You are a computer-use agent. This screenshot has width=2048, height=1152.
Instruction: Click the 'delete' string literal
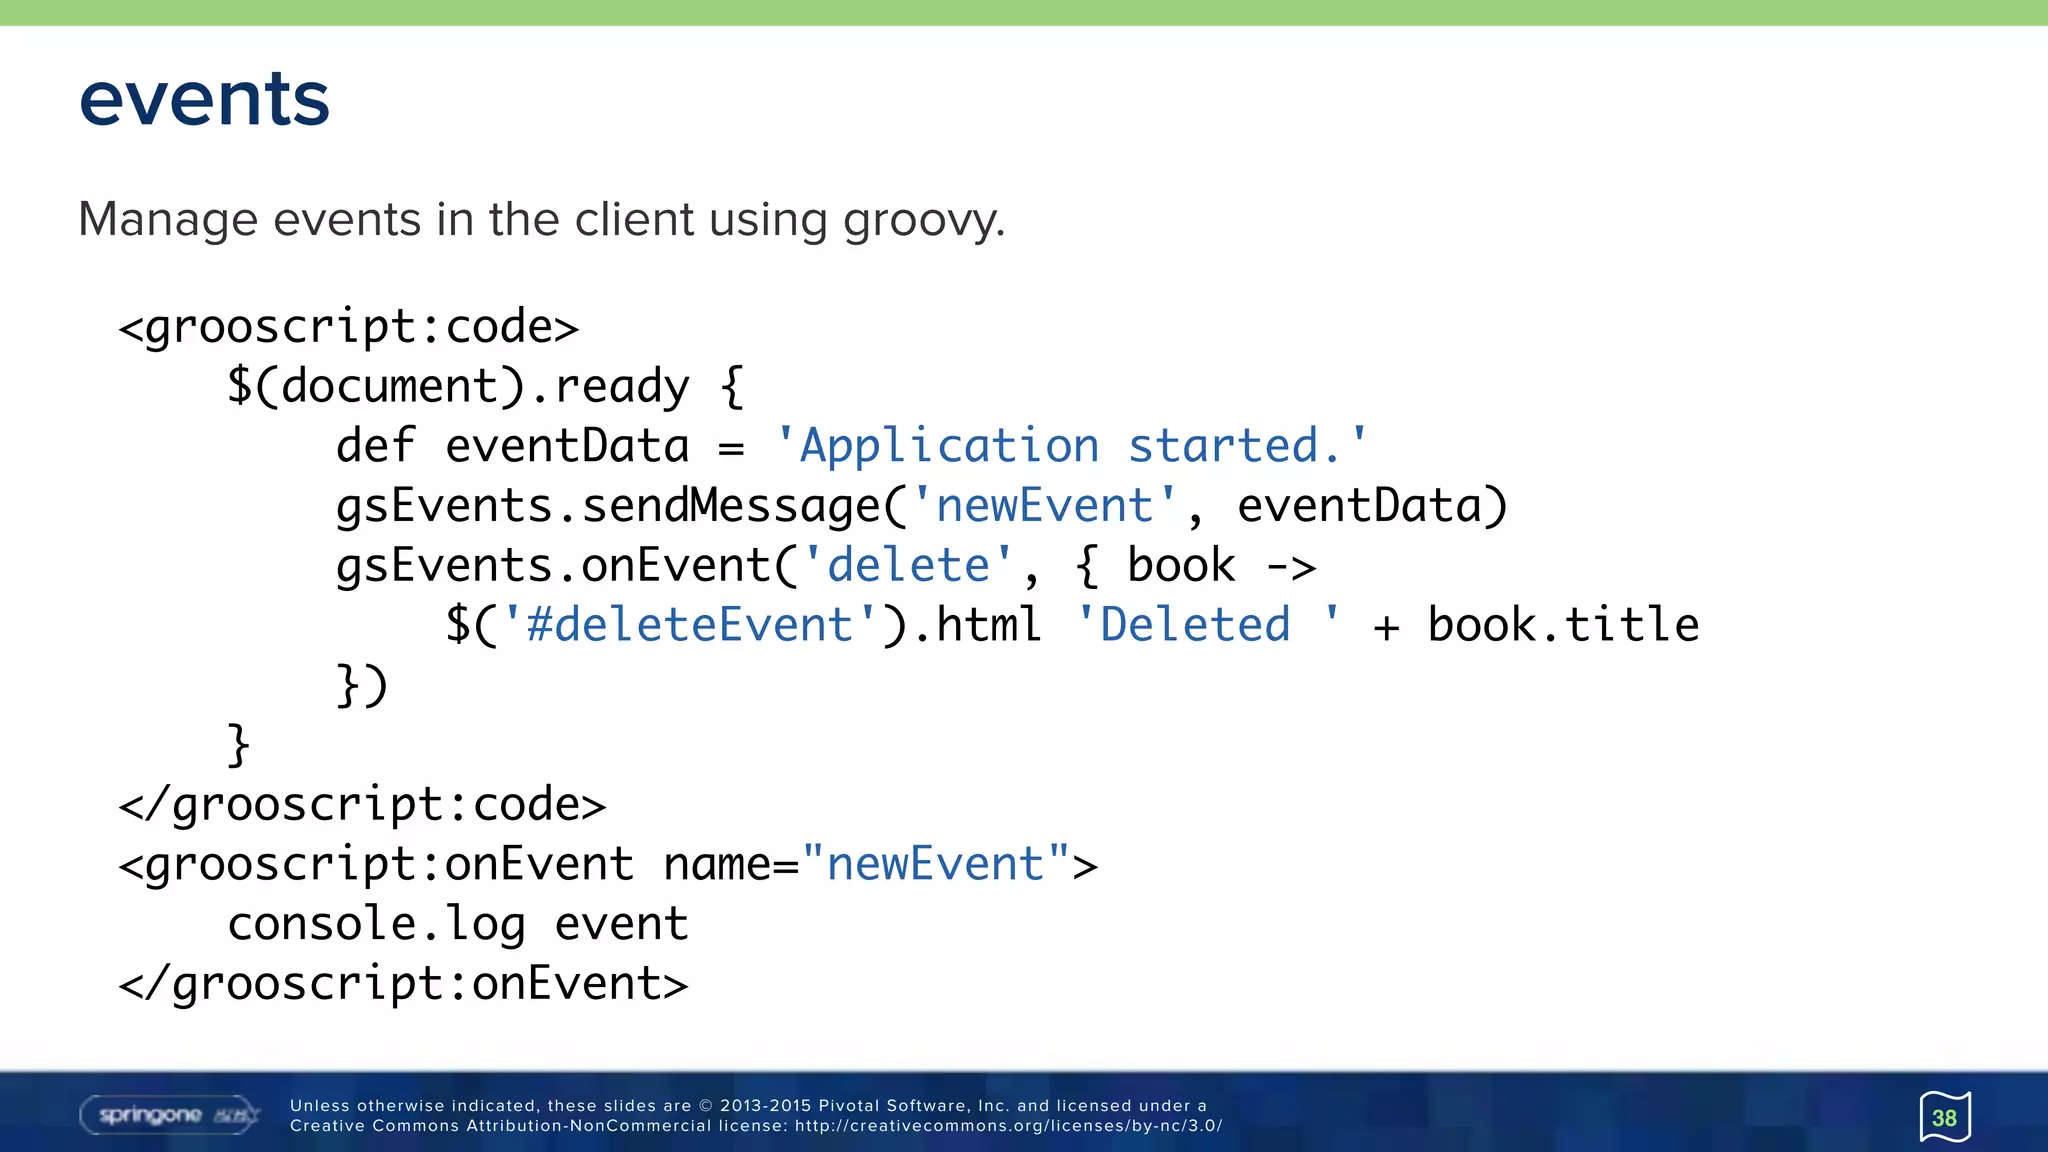[908, 566]
